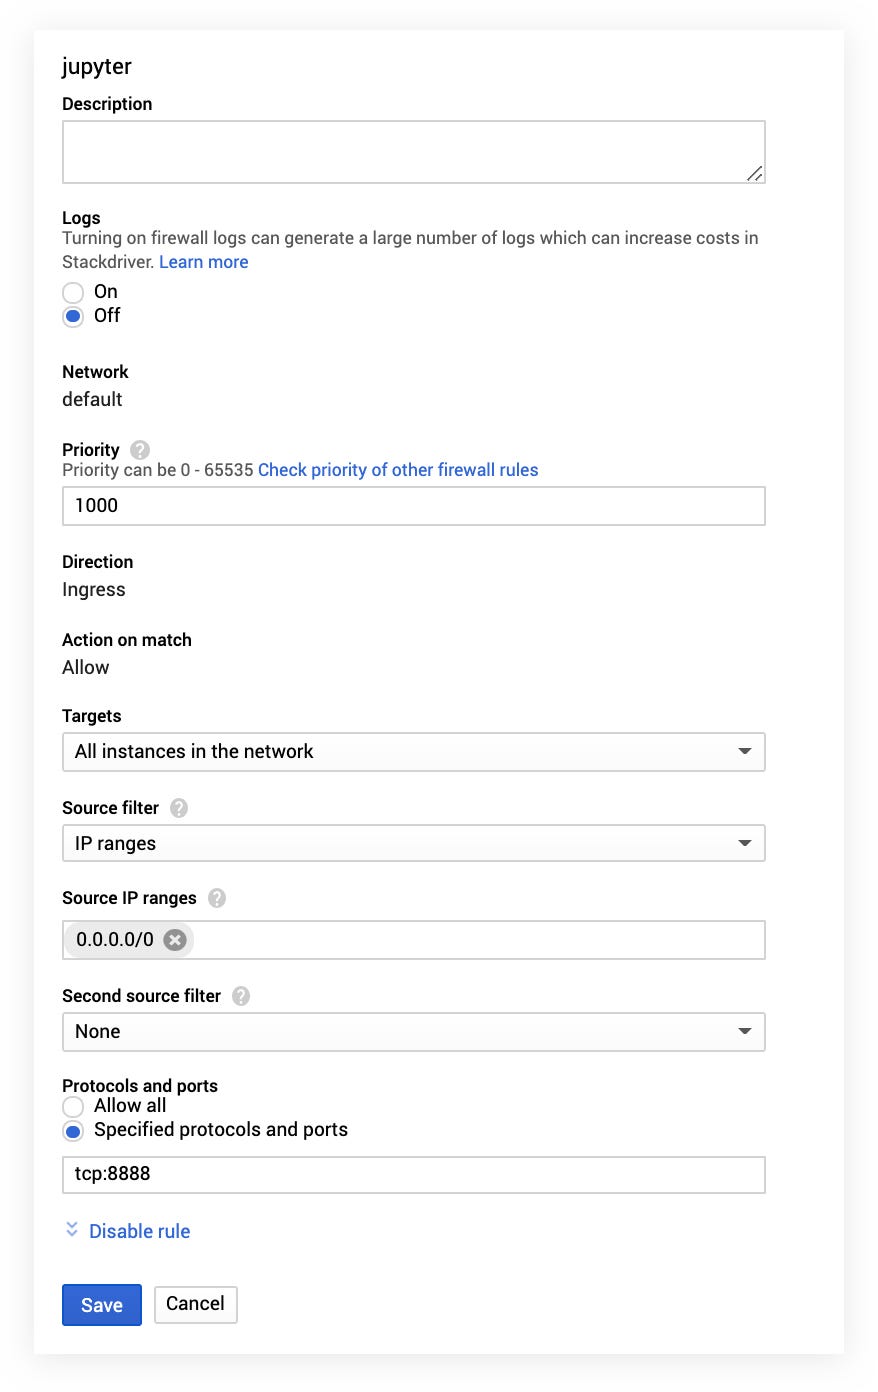Click the tcp:8888 ports input field
The image size is (878, 1392).
click(413, 1174)
